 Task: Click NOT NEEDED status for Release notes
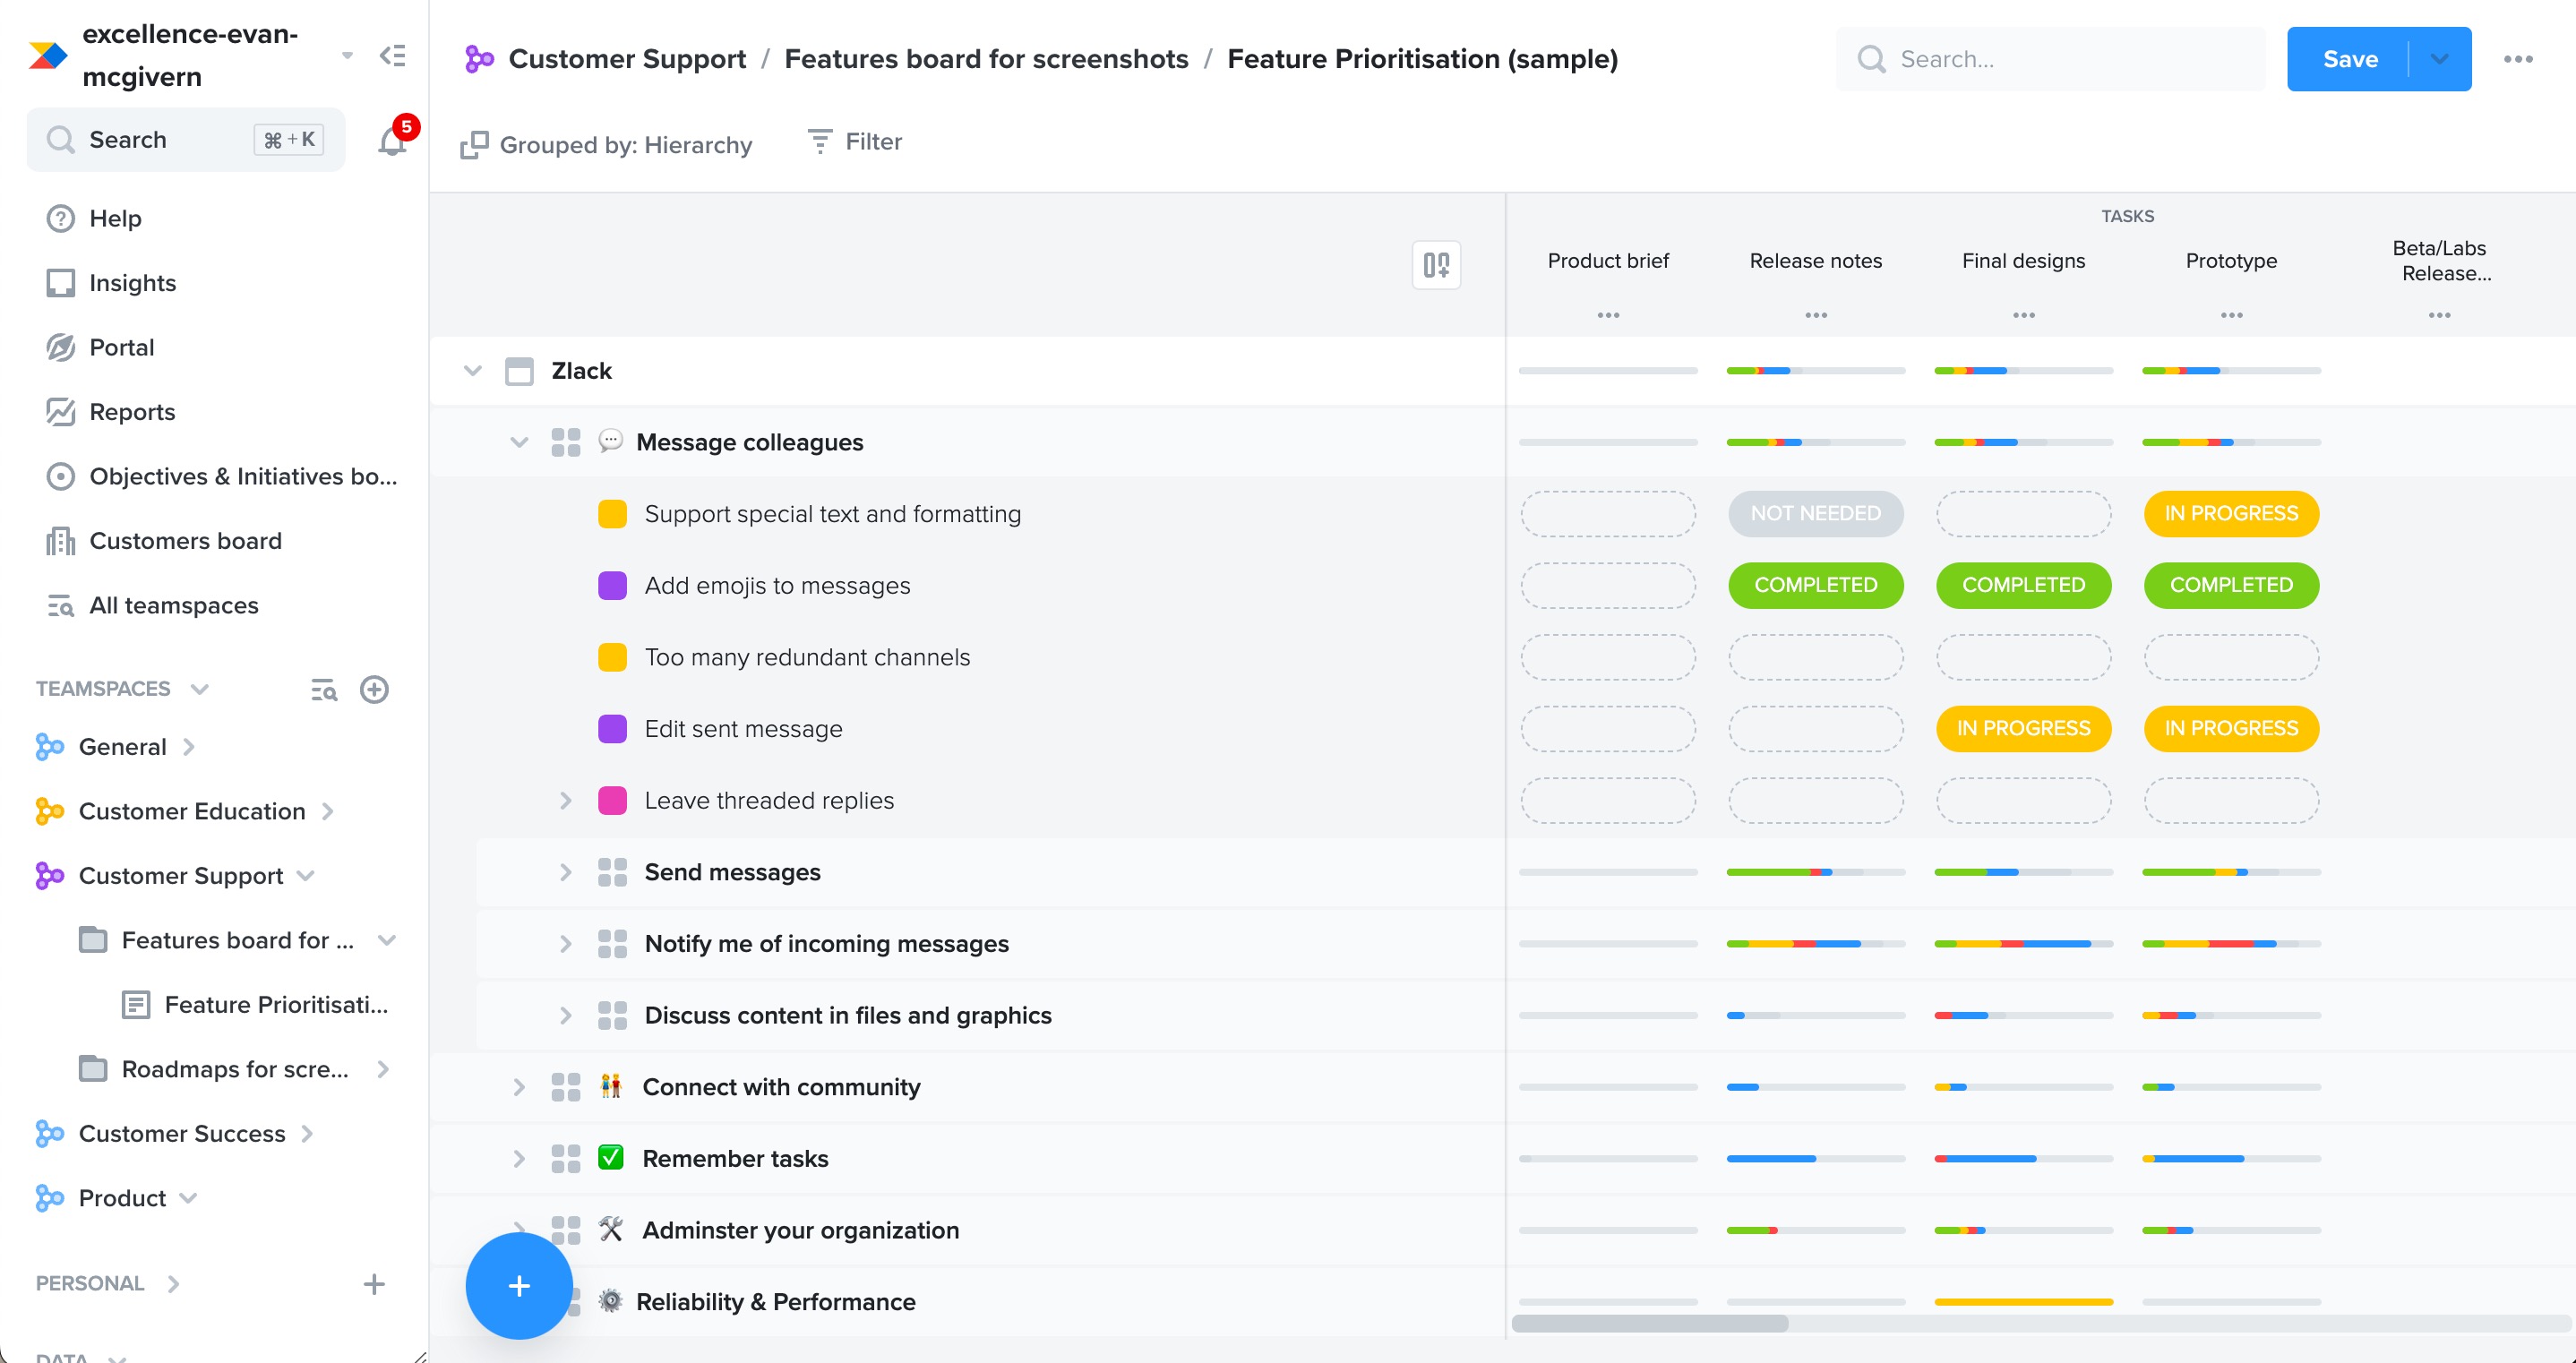1816,514
